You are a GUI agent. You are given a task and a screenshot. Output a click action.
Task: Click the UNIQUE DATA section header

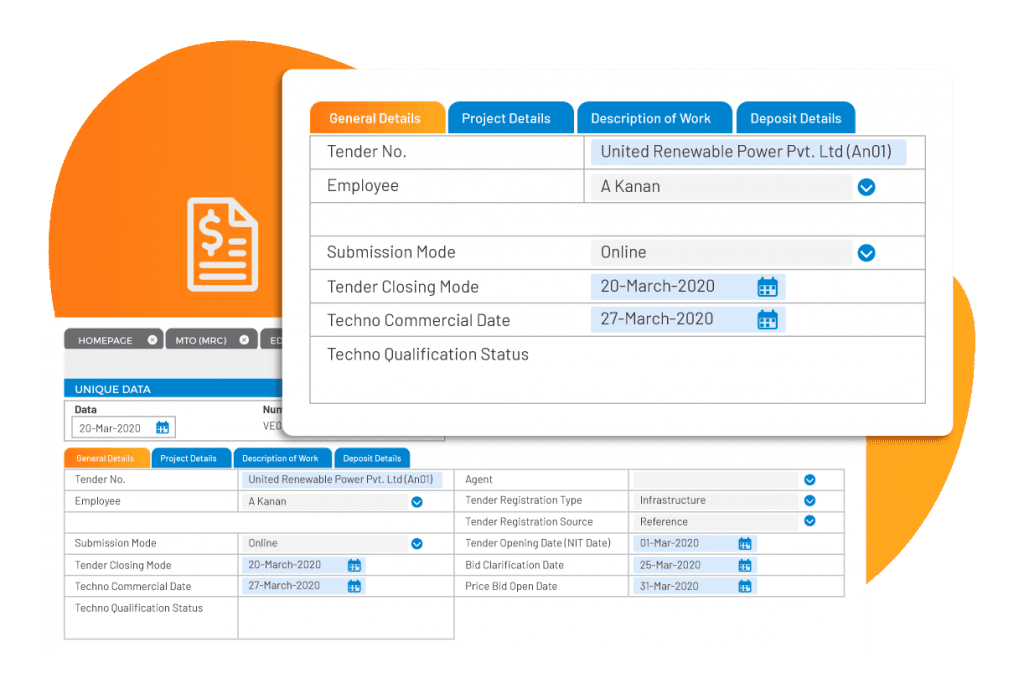[x=113, y=389]
